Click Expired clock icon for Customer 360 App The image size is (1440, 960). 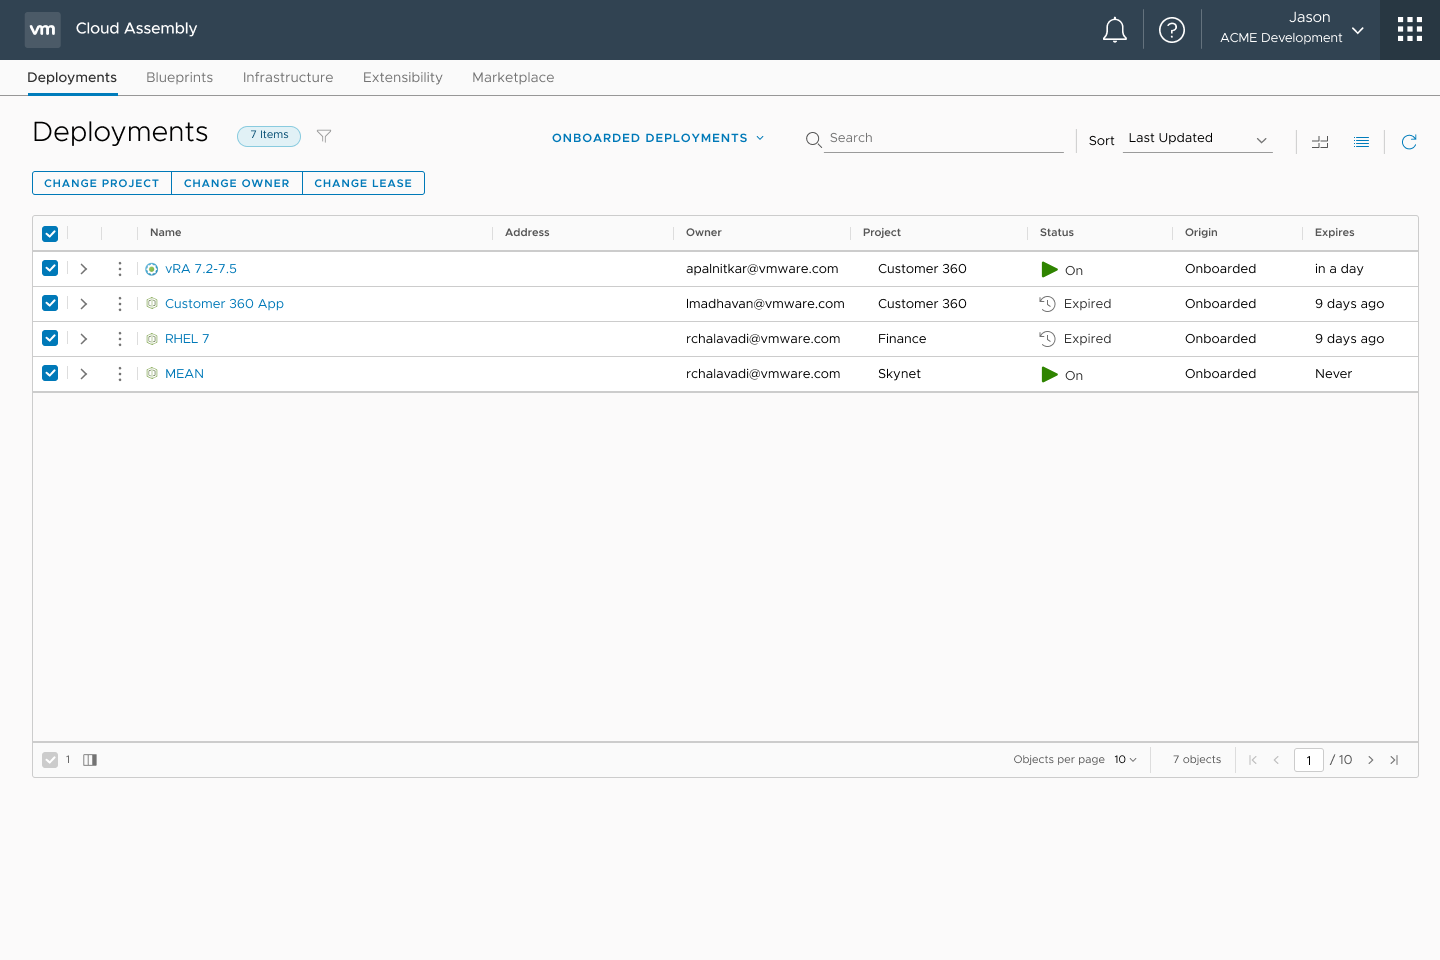1047,304
